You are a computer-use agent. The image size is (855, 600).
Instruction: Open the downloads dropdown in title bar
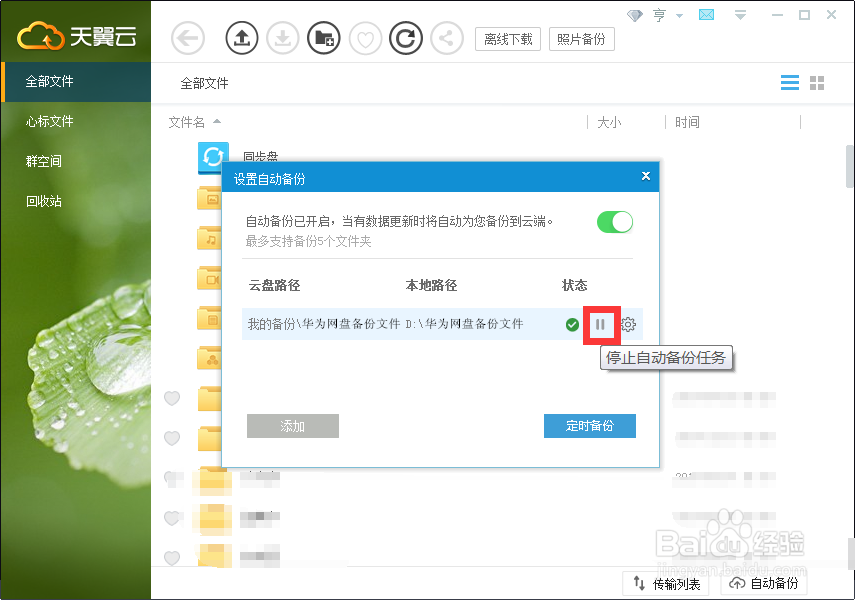(738, 16)
